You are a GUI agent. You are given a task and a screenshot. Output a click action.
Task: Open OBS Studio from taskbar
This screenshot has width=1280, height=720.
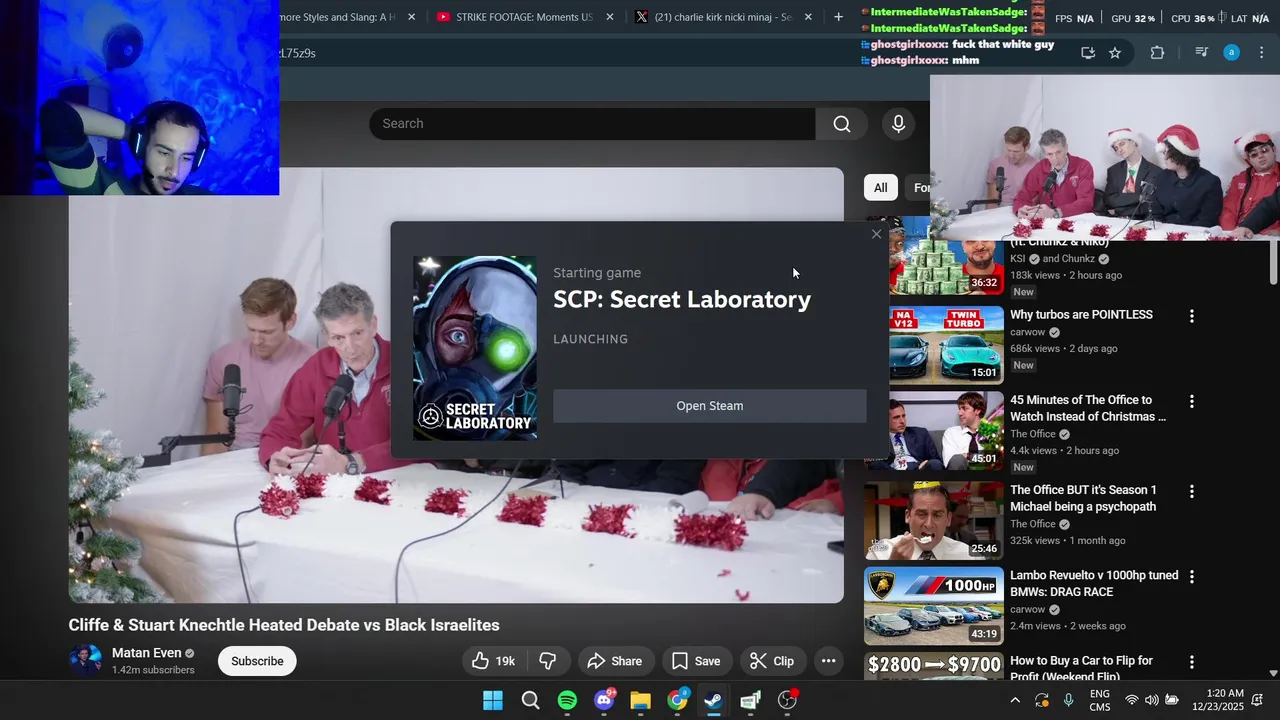click(788, 700)
